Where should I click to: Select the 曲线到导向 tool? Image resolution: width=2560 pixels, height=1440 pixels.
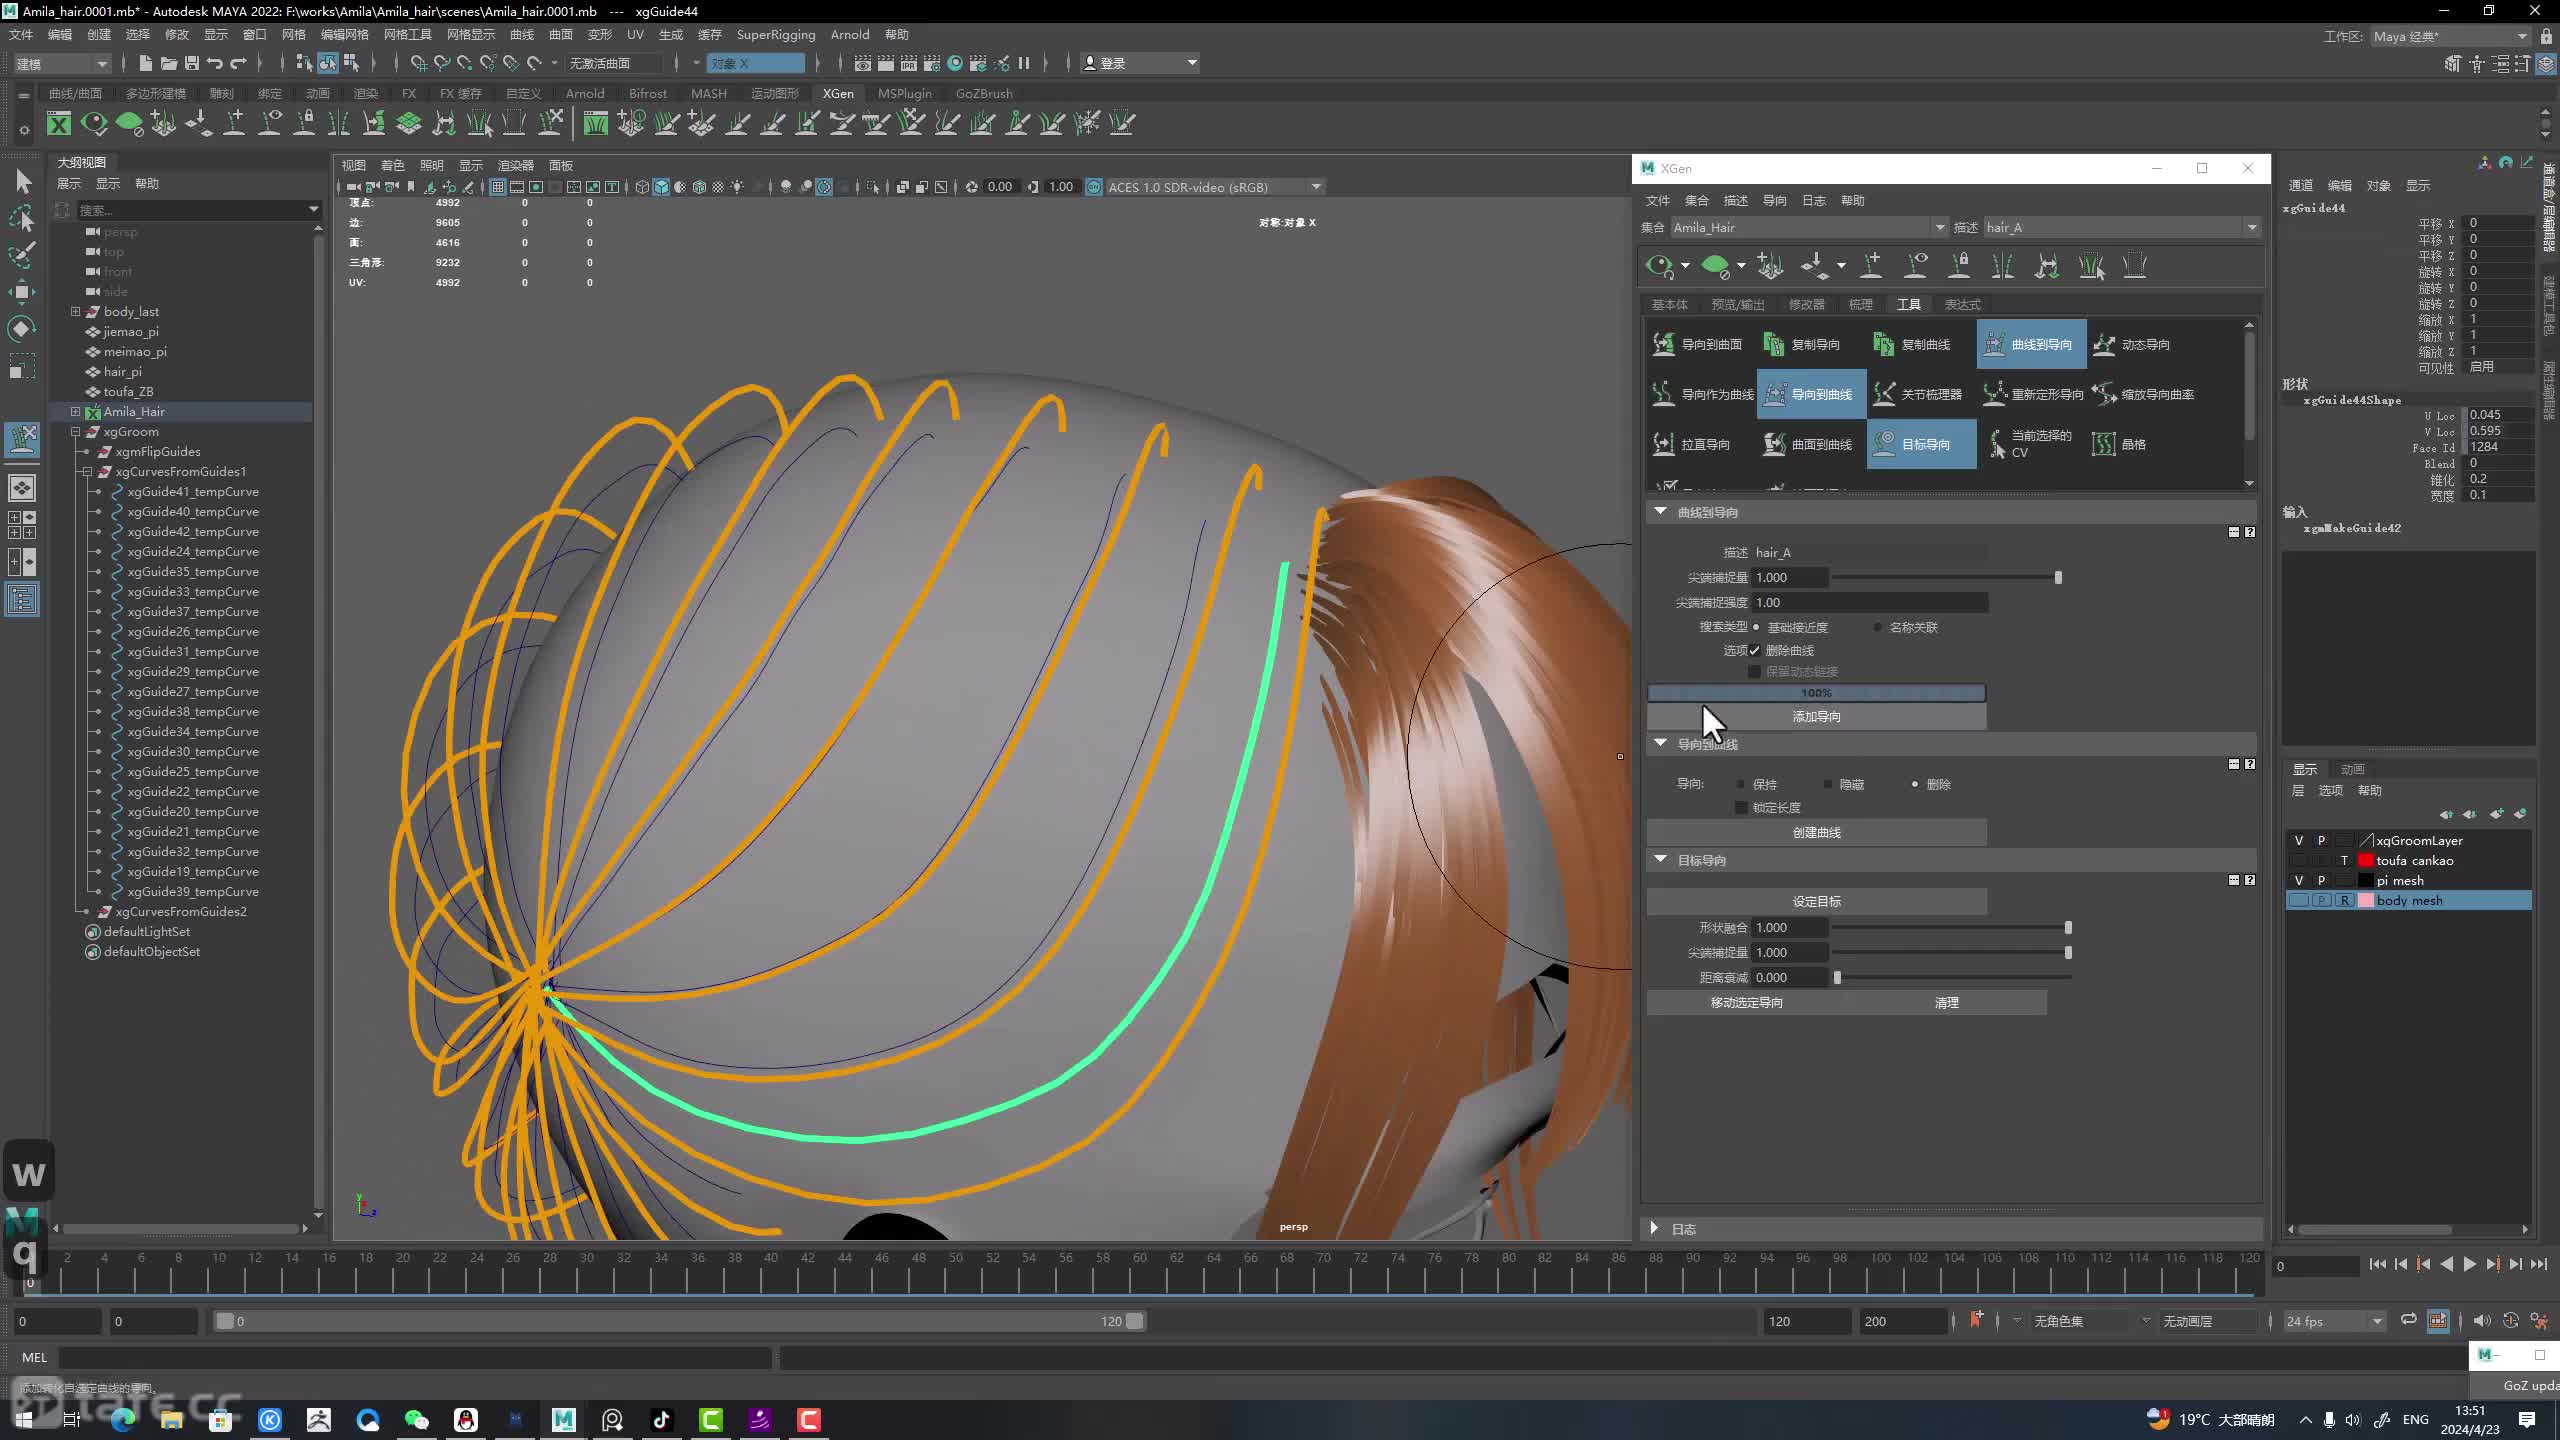2031,344
